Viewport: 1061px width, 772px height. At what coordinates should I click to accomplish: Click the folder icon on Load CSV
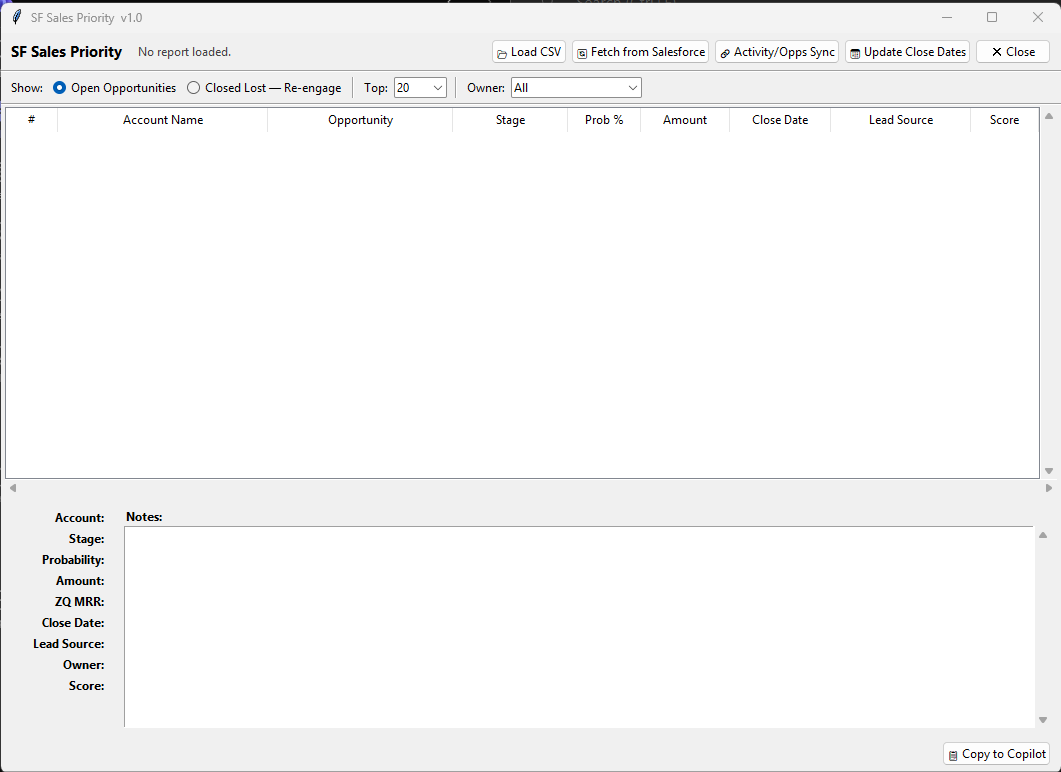pos(501,51)
